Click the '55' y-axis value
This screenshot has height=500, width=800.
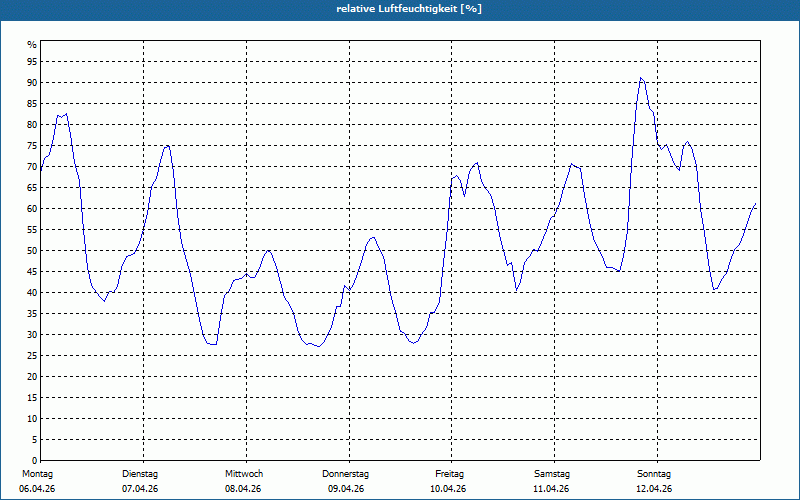(32, 230)
